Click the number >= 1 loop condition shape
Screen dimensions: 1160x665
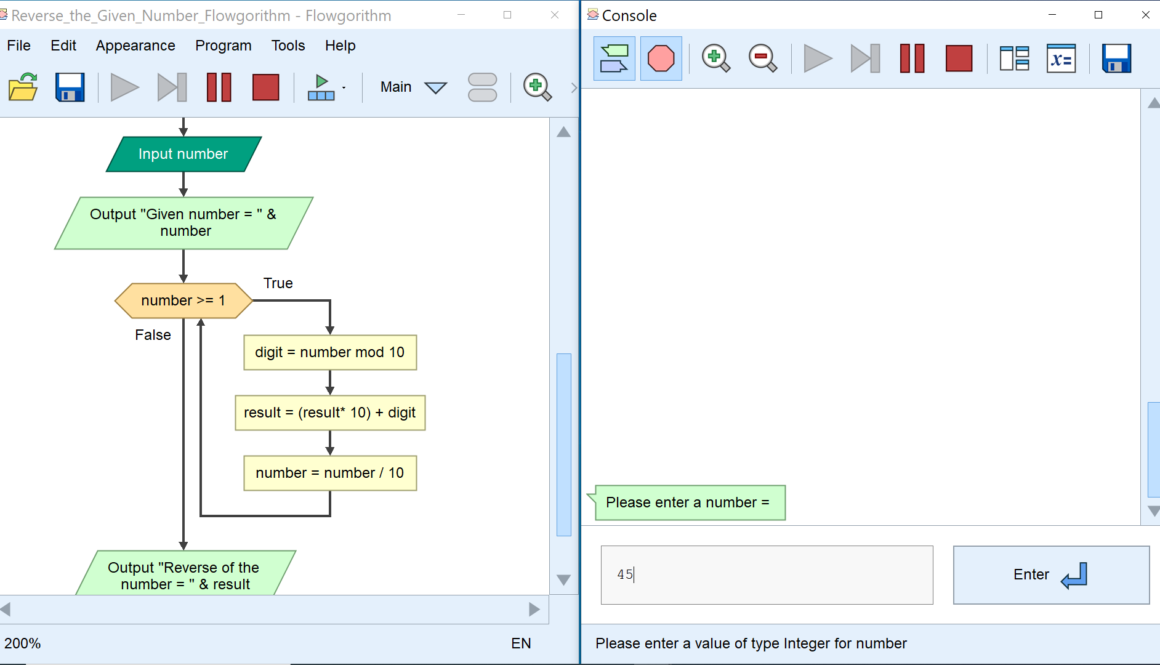183,300
